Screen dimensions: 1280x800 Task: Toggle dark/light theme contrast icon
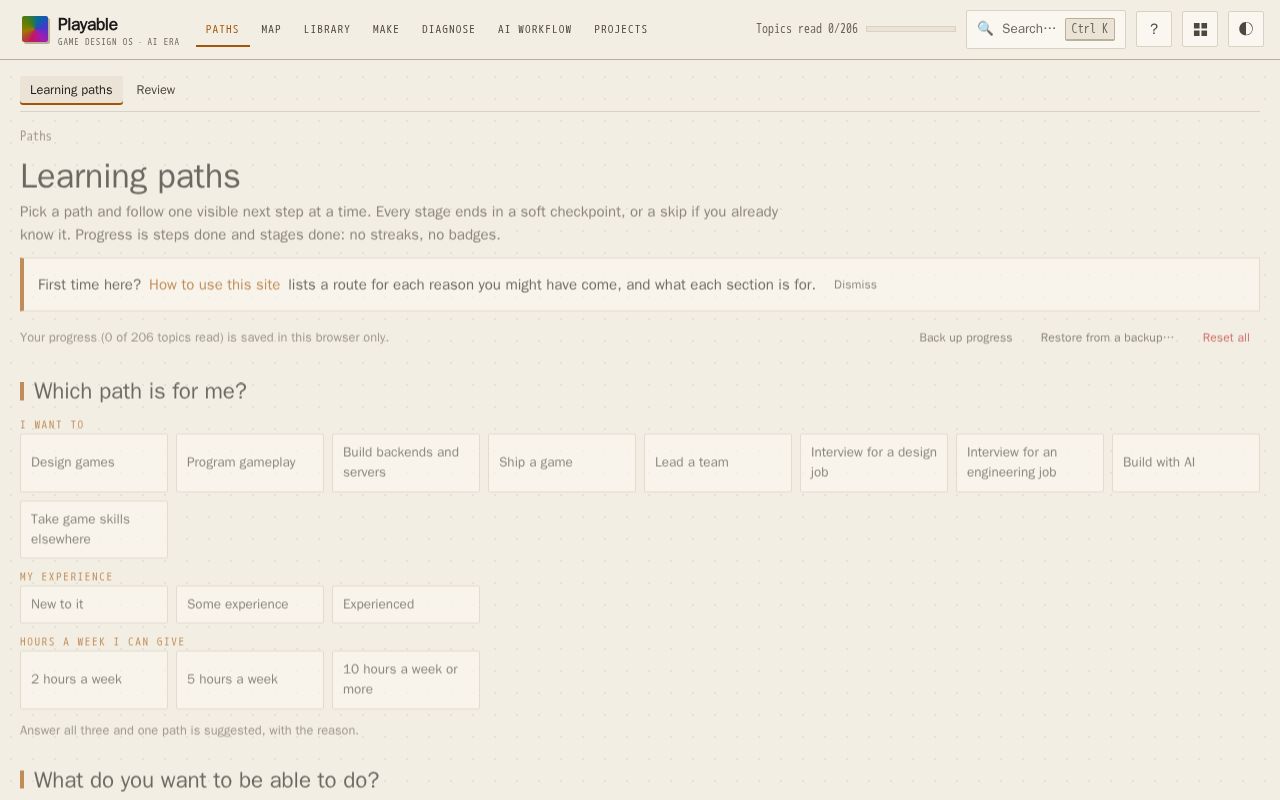click(1246, 29)
